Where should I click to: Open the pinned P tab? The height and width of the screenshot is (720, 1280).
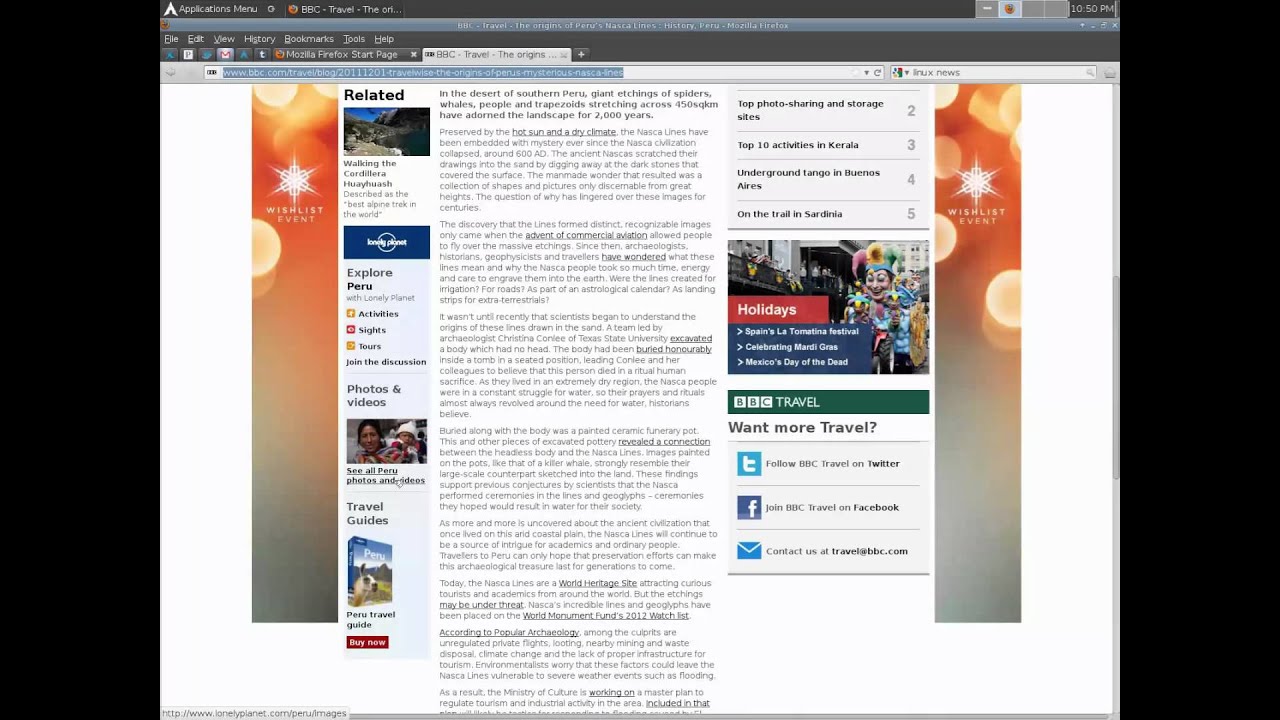188,55
